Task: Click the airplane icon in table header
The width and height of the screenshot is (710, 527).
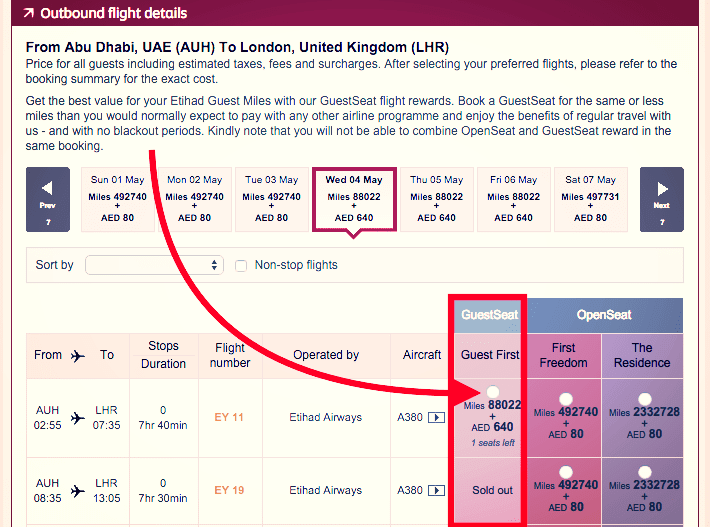Action: pos(78,355)
